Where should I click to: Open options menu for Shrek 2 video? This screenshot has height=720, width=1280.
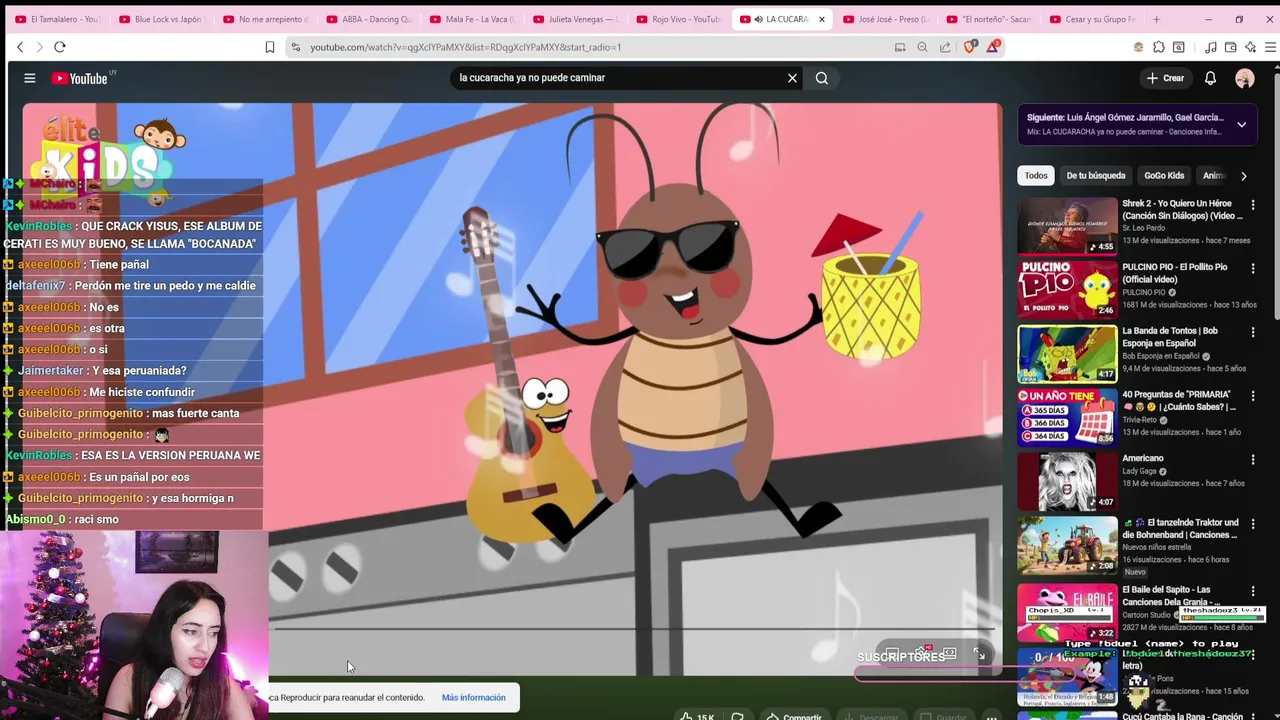point(1253,205)
